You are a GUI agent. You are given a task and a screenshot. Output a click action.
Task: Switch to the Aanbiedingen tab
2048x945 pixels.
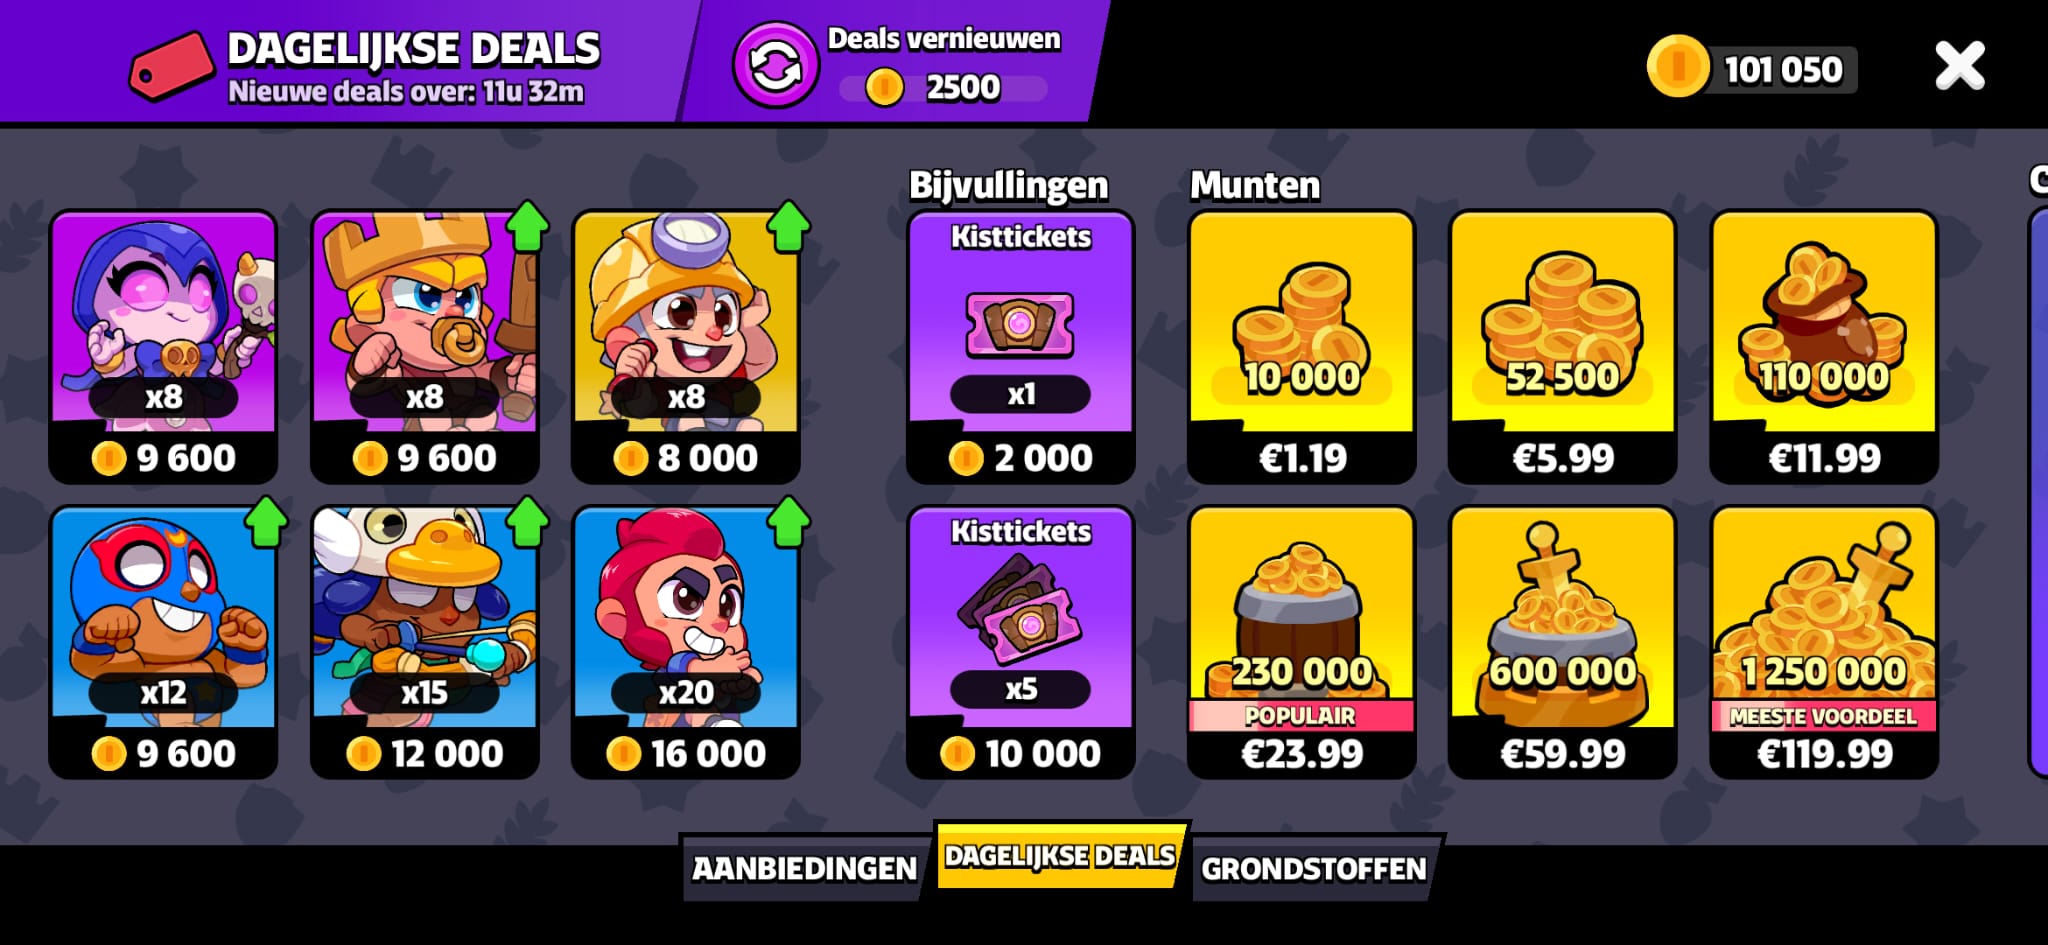click(x=805, y=868)
